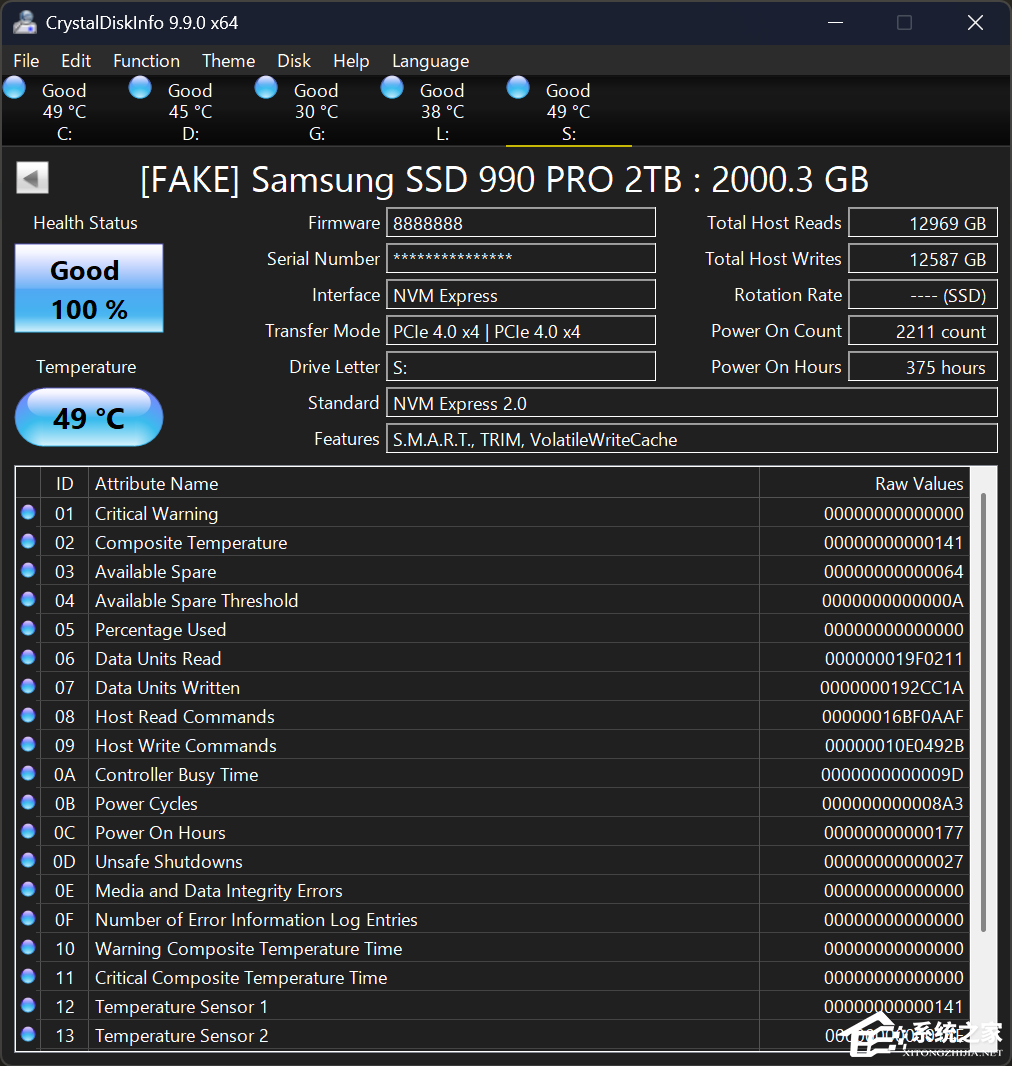1012x1066 pixels.
Task: Open the Disk menu
Action: coord(294,61)
